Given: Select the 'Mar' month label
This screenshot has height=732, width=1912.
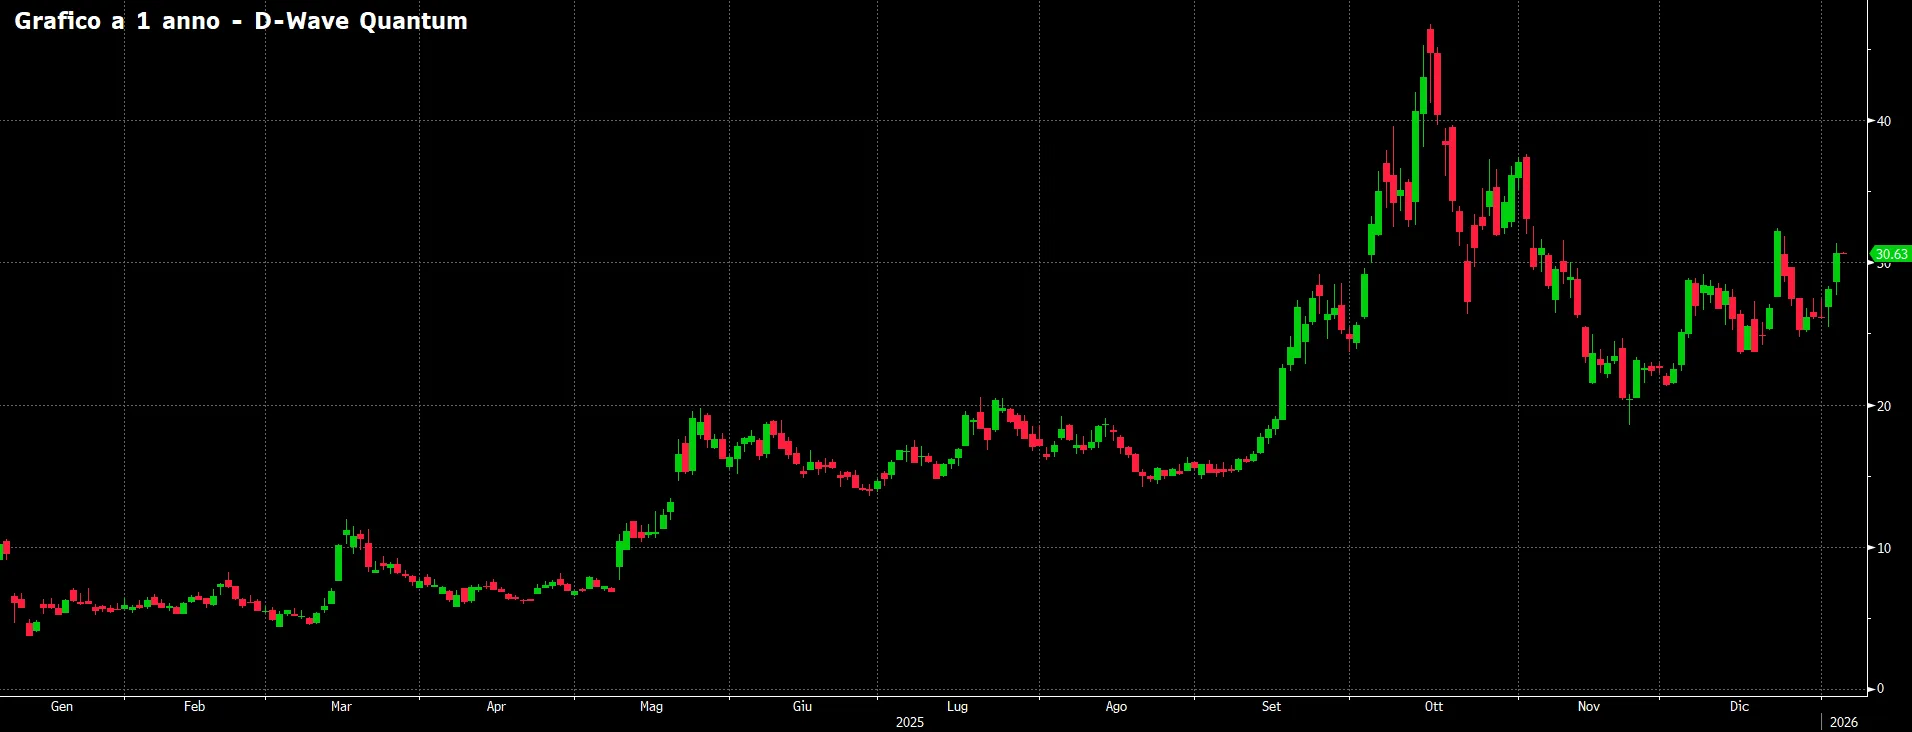Looking at the screenshot, I should click(x=341, y=706).
